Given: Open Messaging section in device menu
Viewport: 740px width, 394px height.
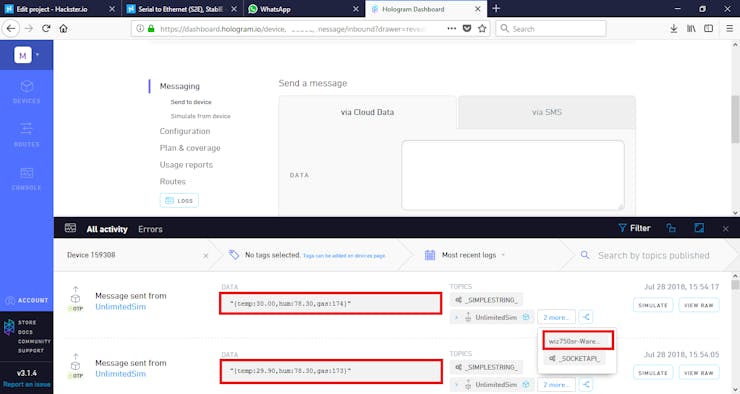Looking at the screenshot, I should 179,86.
